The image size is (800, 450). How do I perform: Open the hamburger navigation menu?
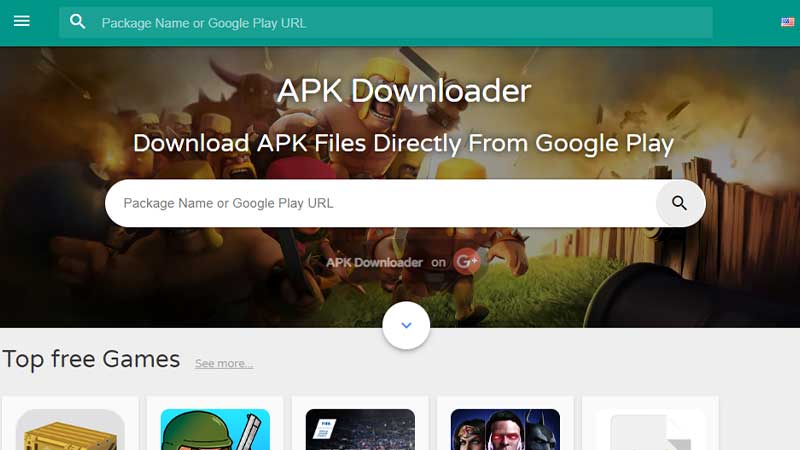tap(21, 21)
